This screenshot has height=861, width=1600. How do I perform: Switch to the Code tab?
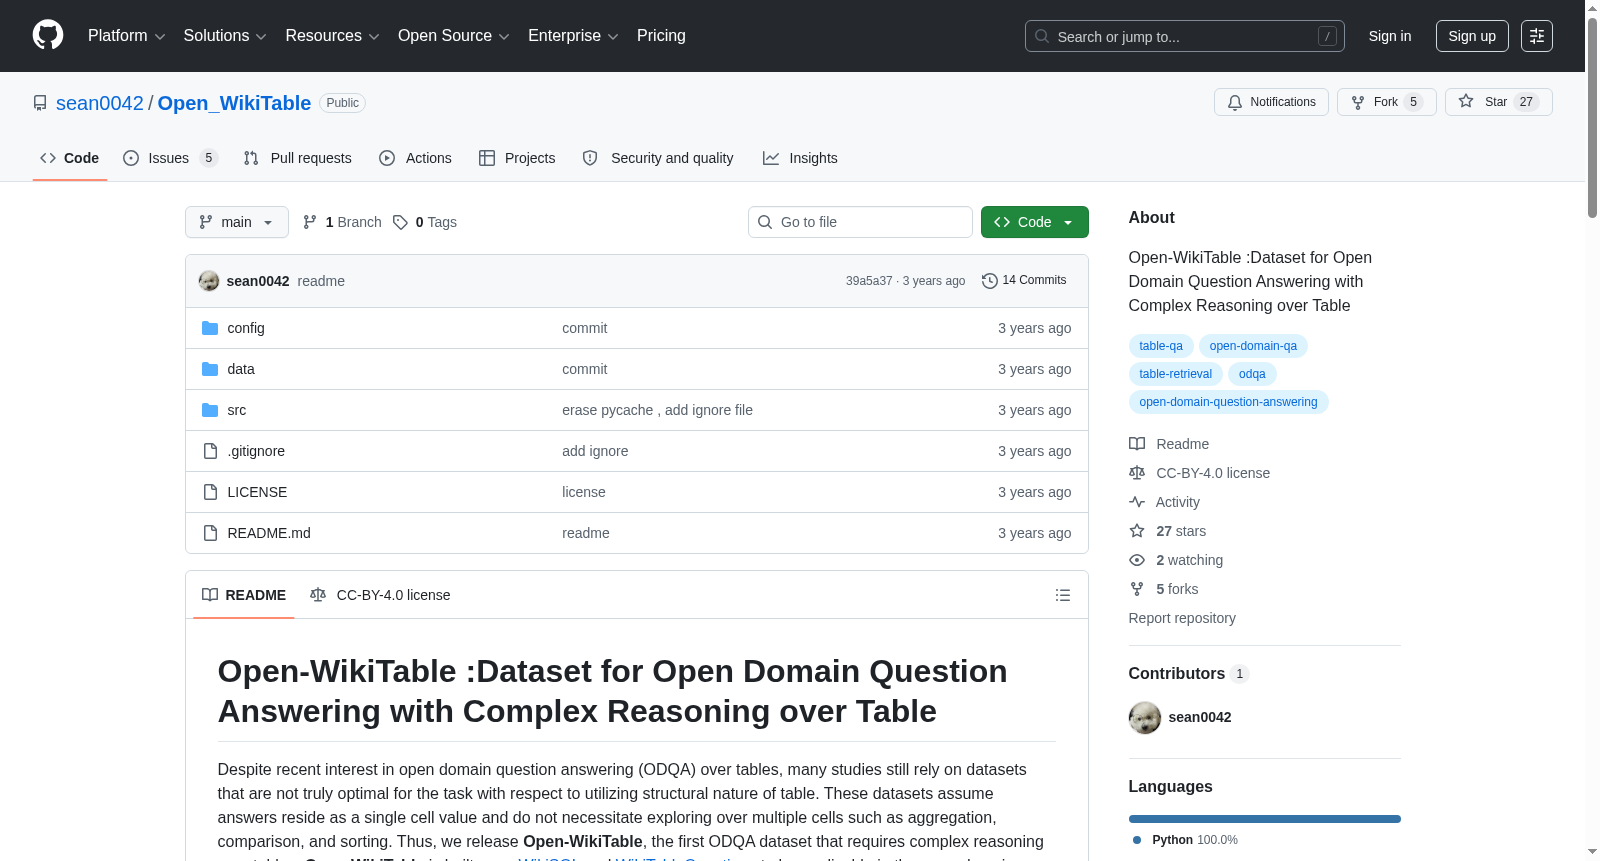70,158
